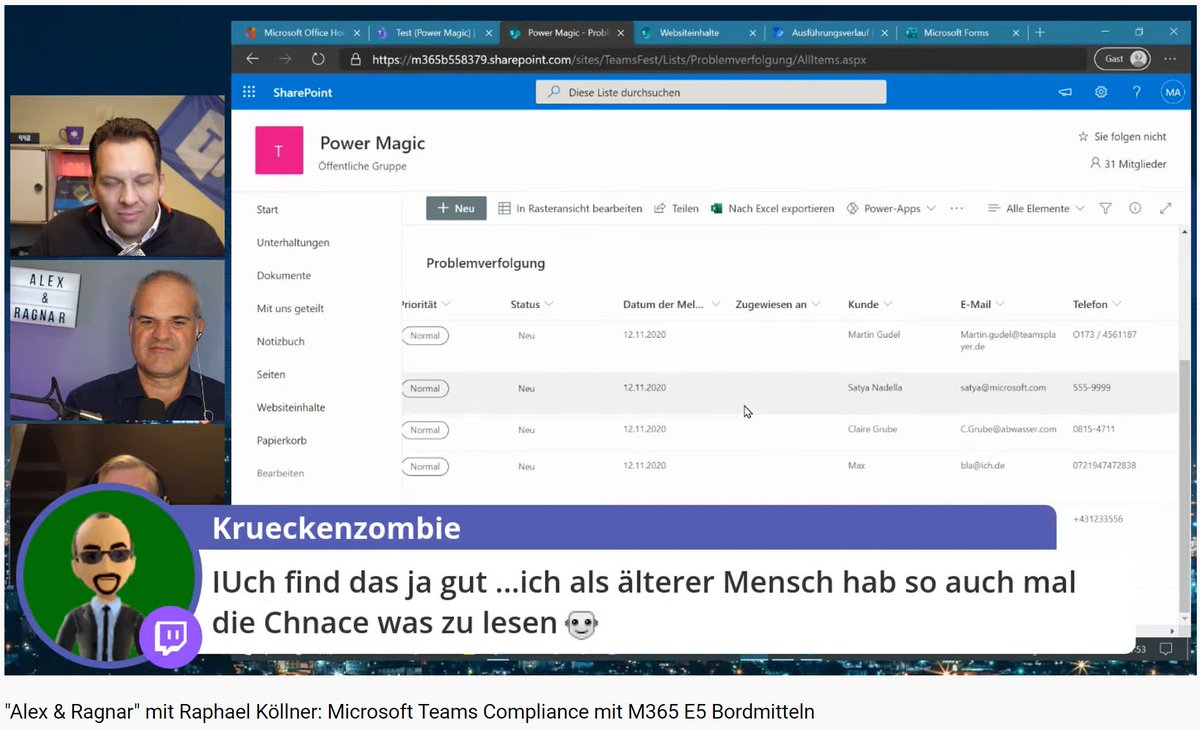
Task: Click the 'Diese Liste durchsuchen' search box
Action: pyautogui.click(x=711, y=92)
